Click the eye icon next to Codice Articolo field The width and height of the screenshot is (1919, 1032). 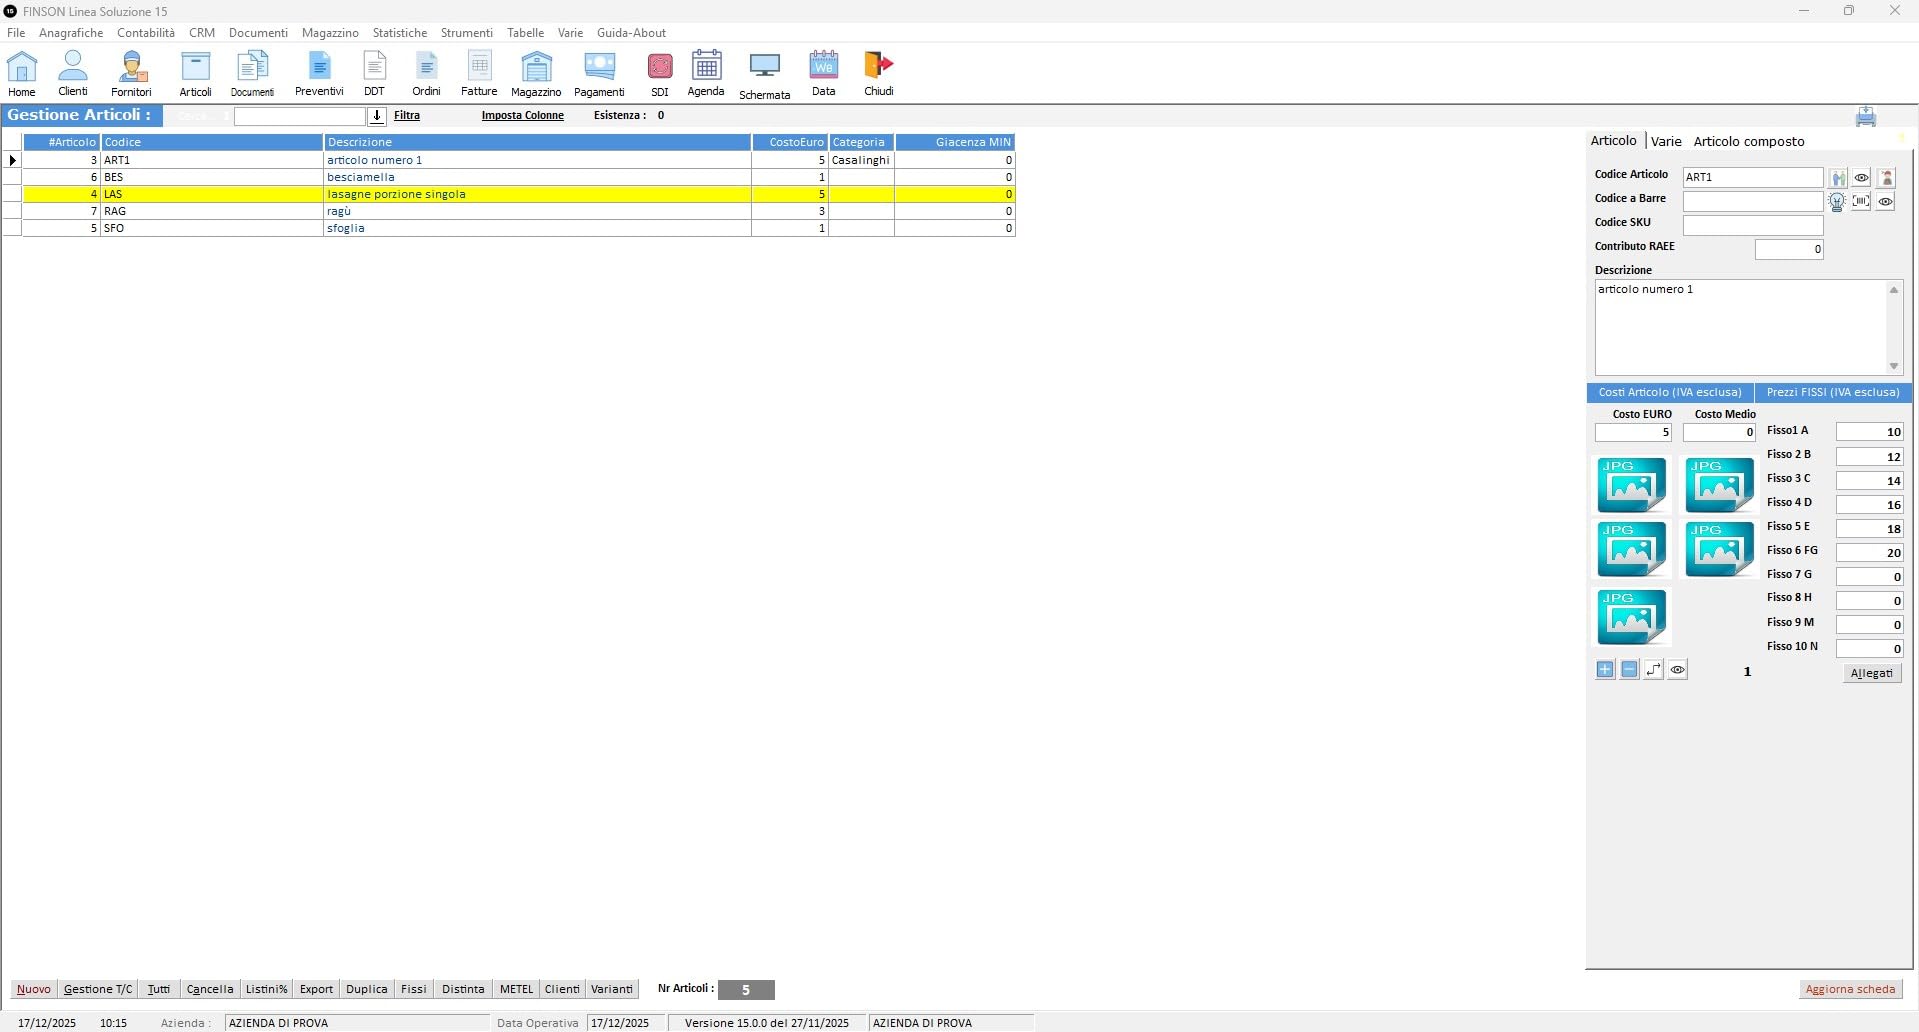click(x=1861, y=177)
